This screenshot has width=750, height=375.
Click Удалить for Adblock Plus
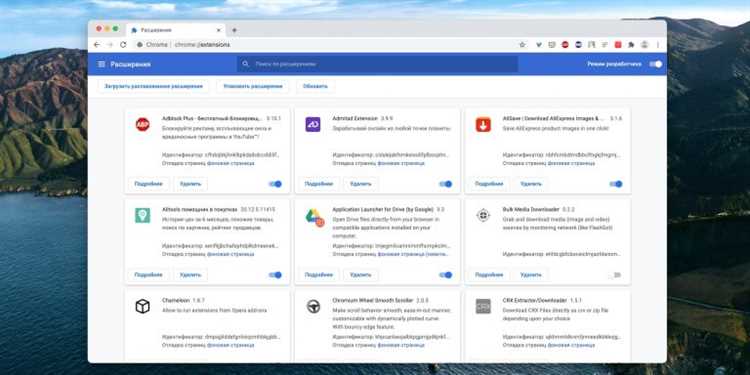point(190,184)
